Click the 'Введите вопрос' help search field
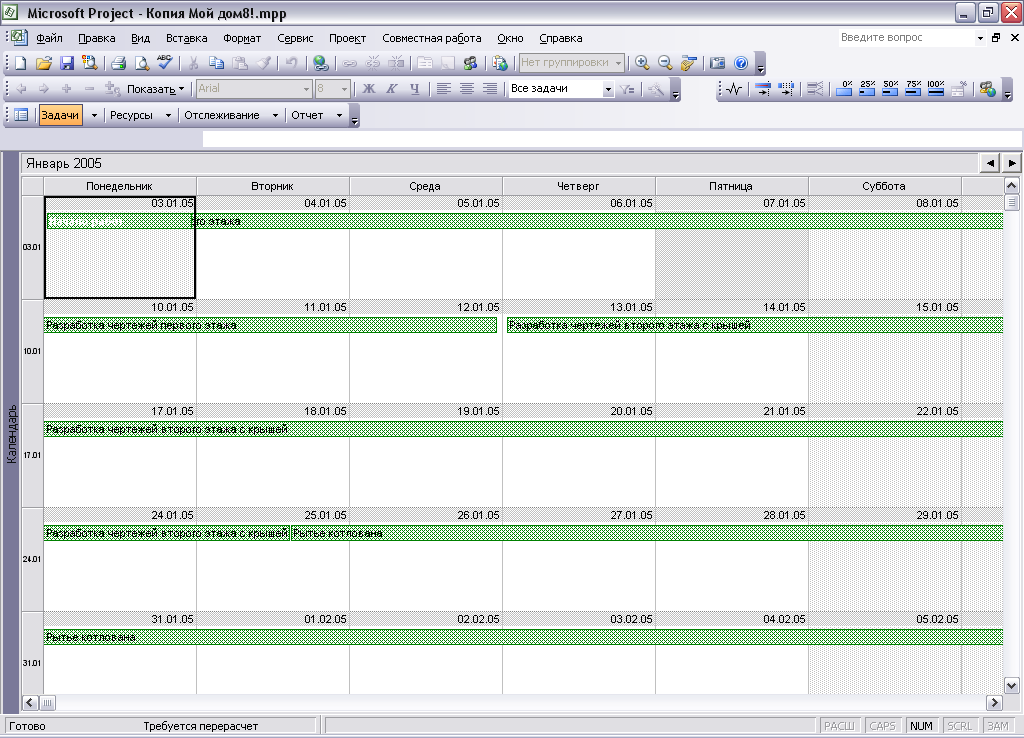Viewport: 1024px width, 738px height. point(906,38)
